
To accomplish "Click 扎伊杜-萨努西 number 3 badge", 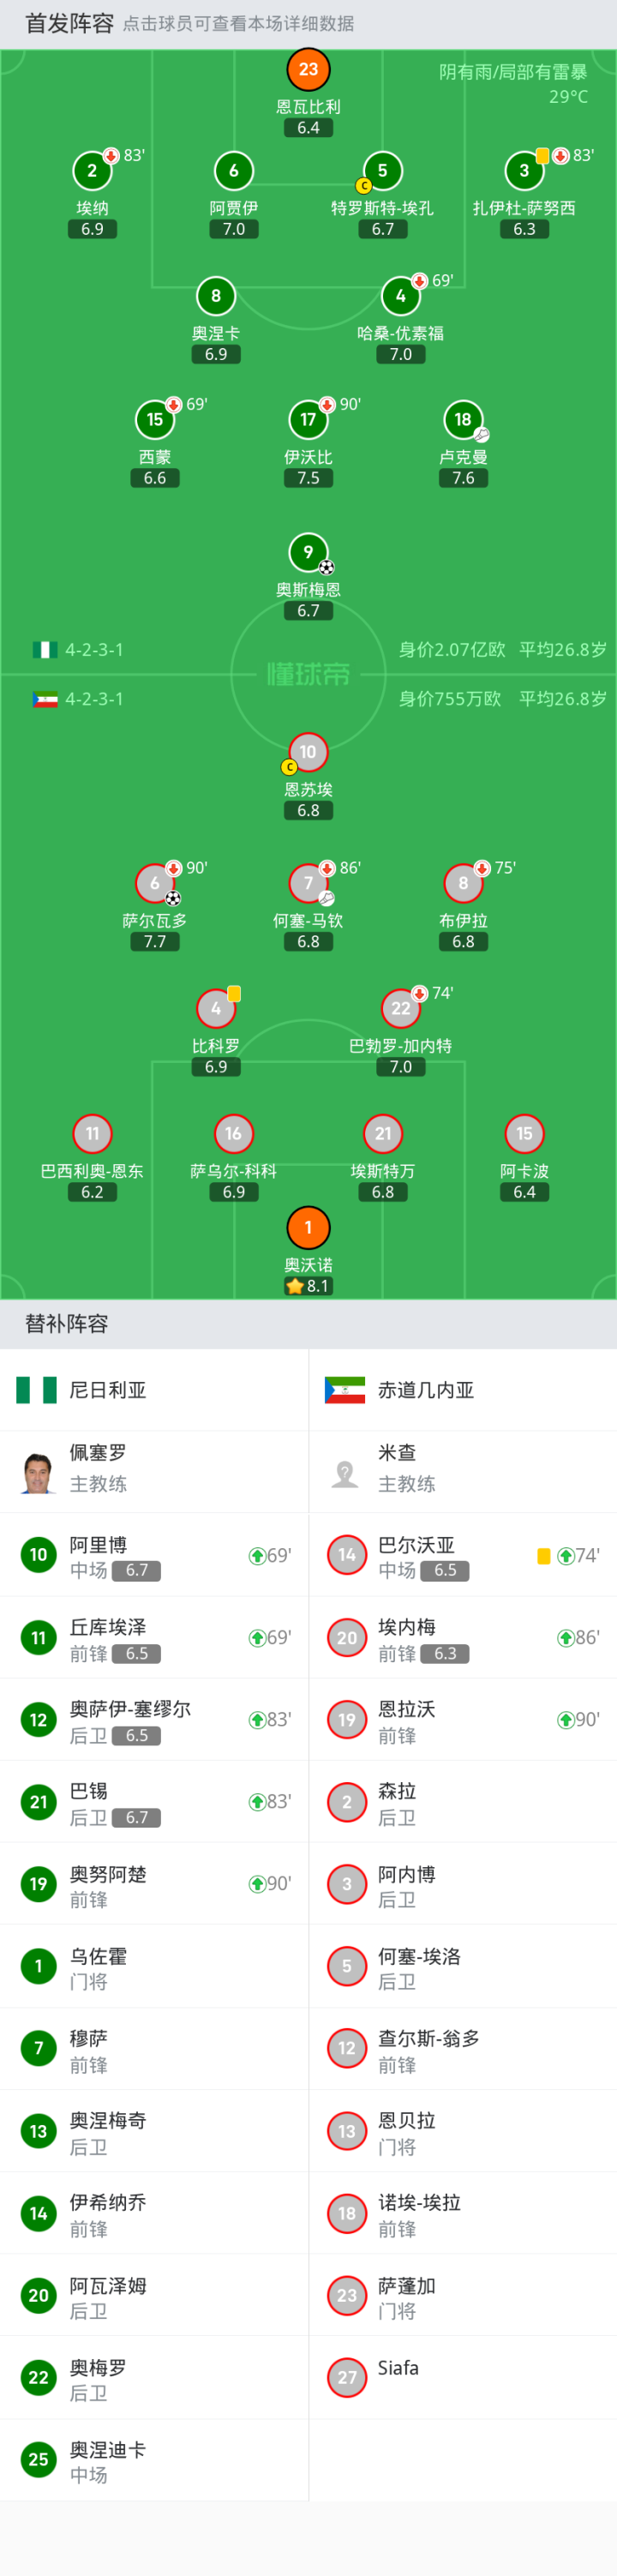I will pyautogui.click(x=524, y=171).
